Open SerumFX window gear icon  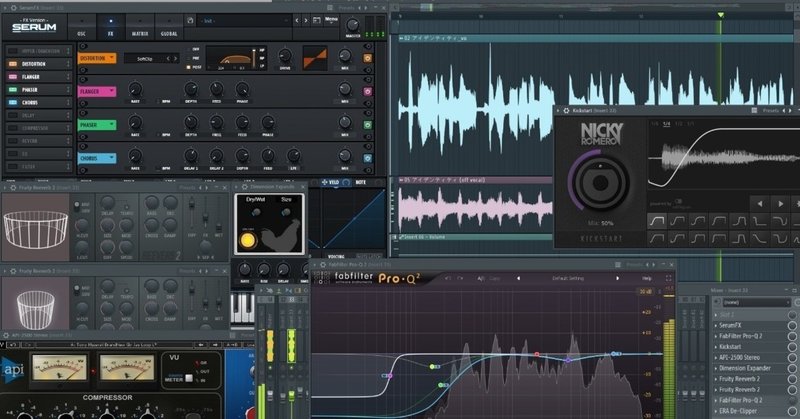tap(13, 8)
